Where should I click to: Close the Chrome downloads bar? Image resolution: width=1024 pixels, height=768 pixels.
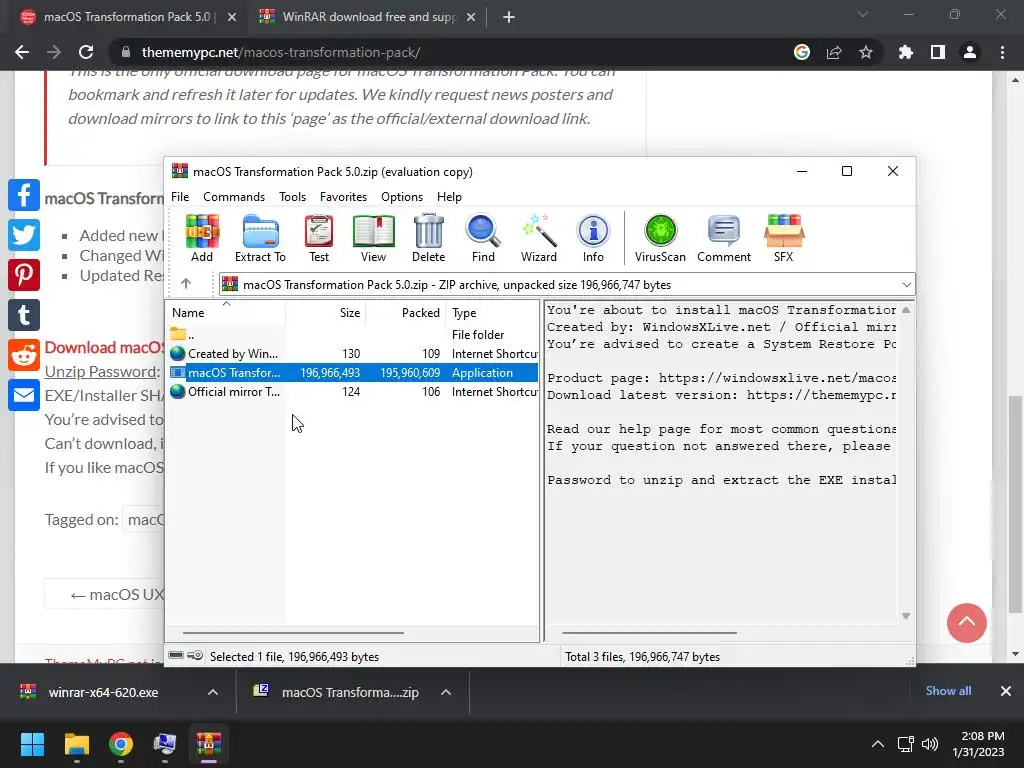[1006, 690]
